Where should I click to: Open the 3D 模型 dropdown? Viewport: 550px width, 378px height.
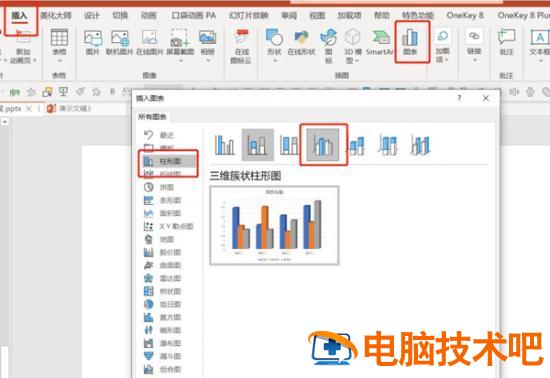(x=357, y=61)
